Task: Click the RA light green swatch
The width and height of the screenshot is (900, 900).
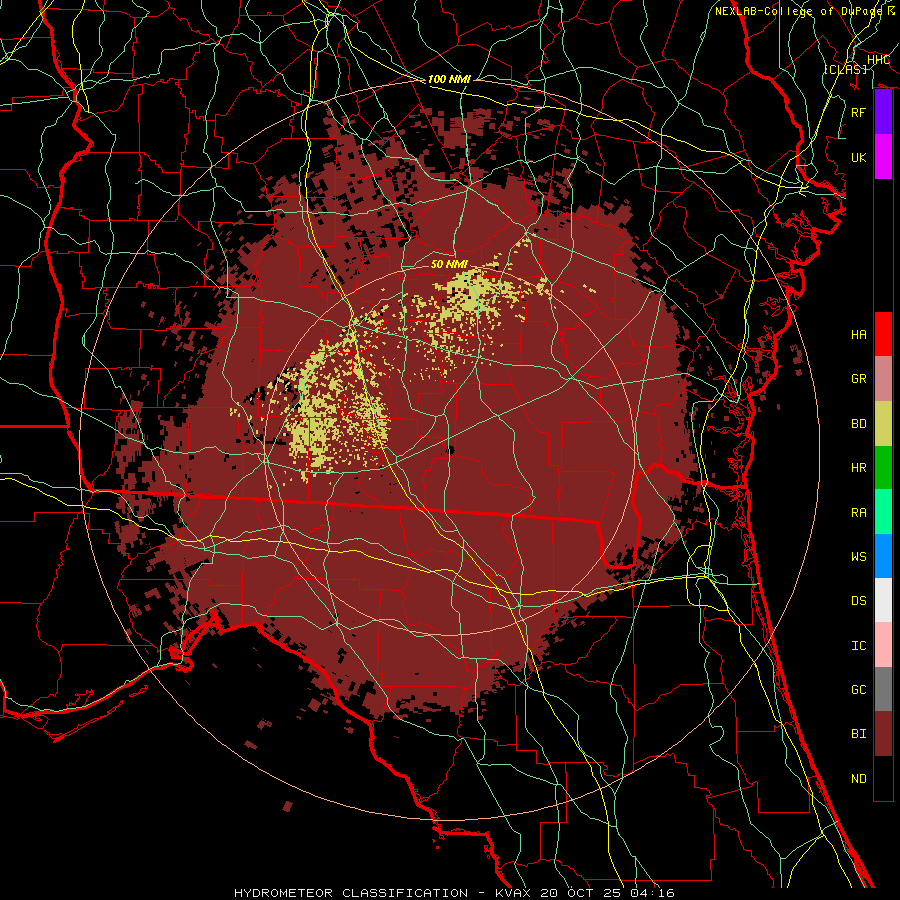Action: coord(883,512)
